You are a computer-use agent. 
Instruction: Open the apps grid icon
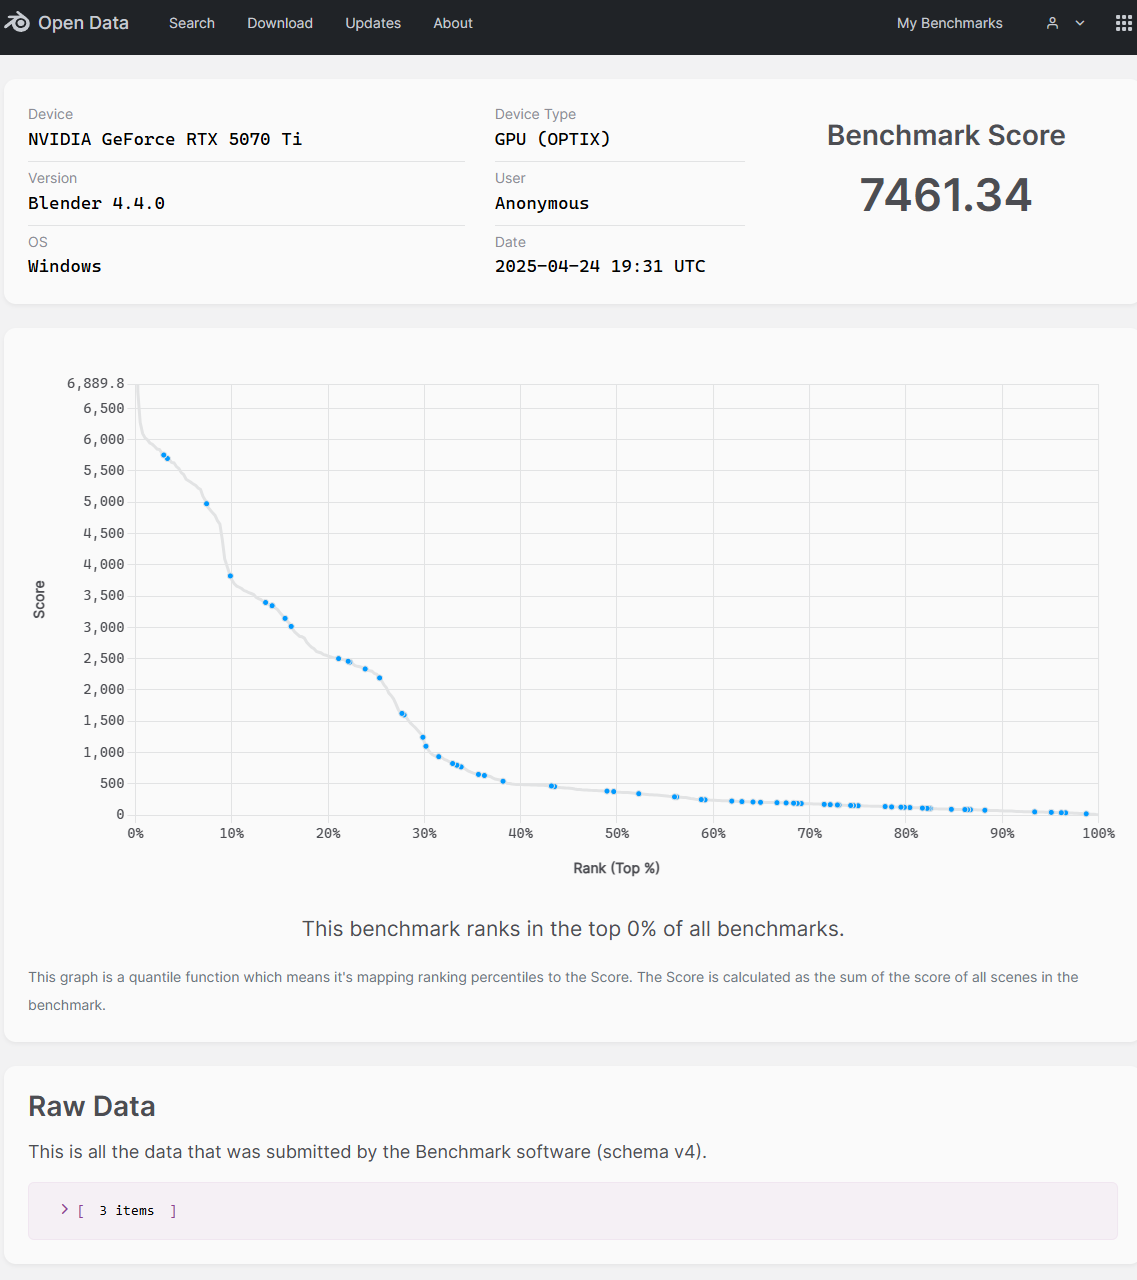(1123, 23)
